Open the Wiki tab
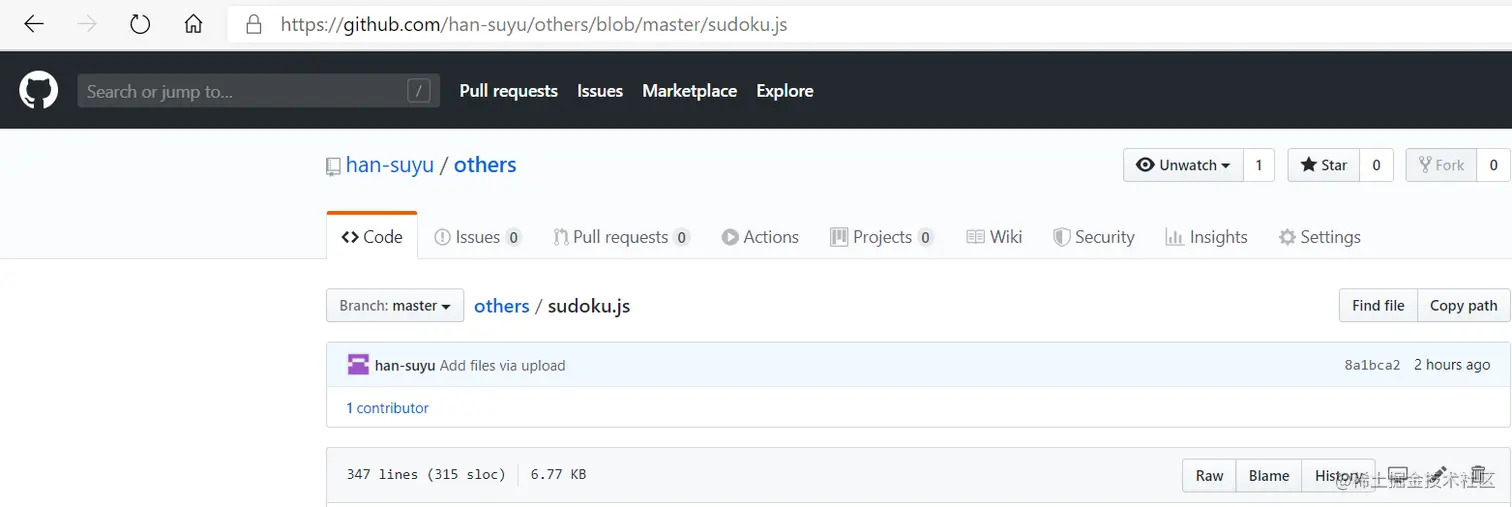This screenshot has width=1512, height=507. pyautogui.click(x=994, y=237)
